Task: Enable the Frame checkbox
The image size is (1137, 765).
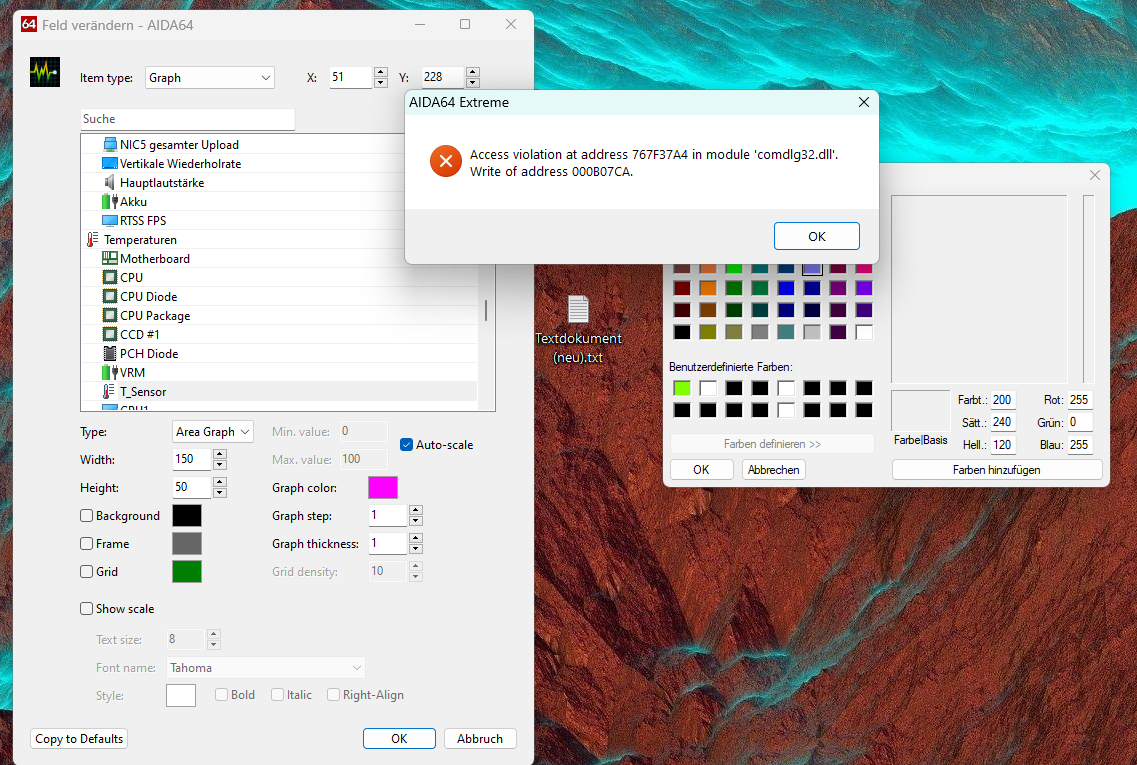Action: [x=86, y=544]
